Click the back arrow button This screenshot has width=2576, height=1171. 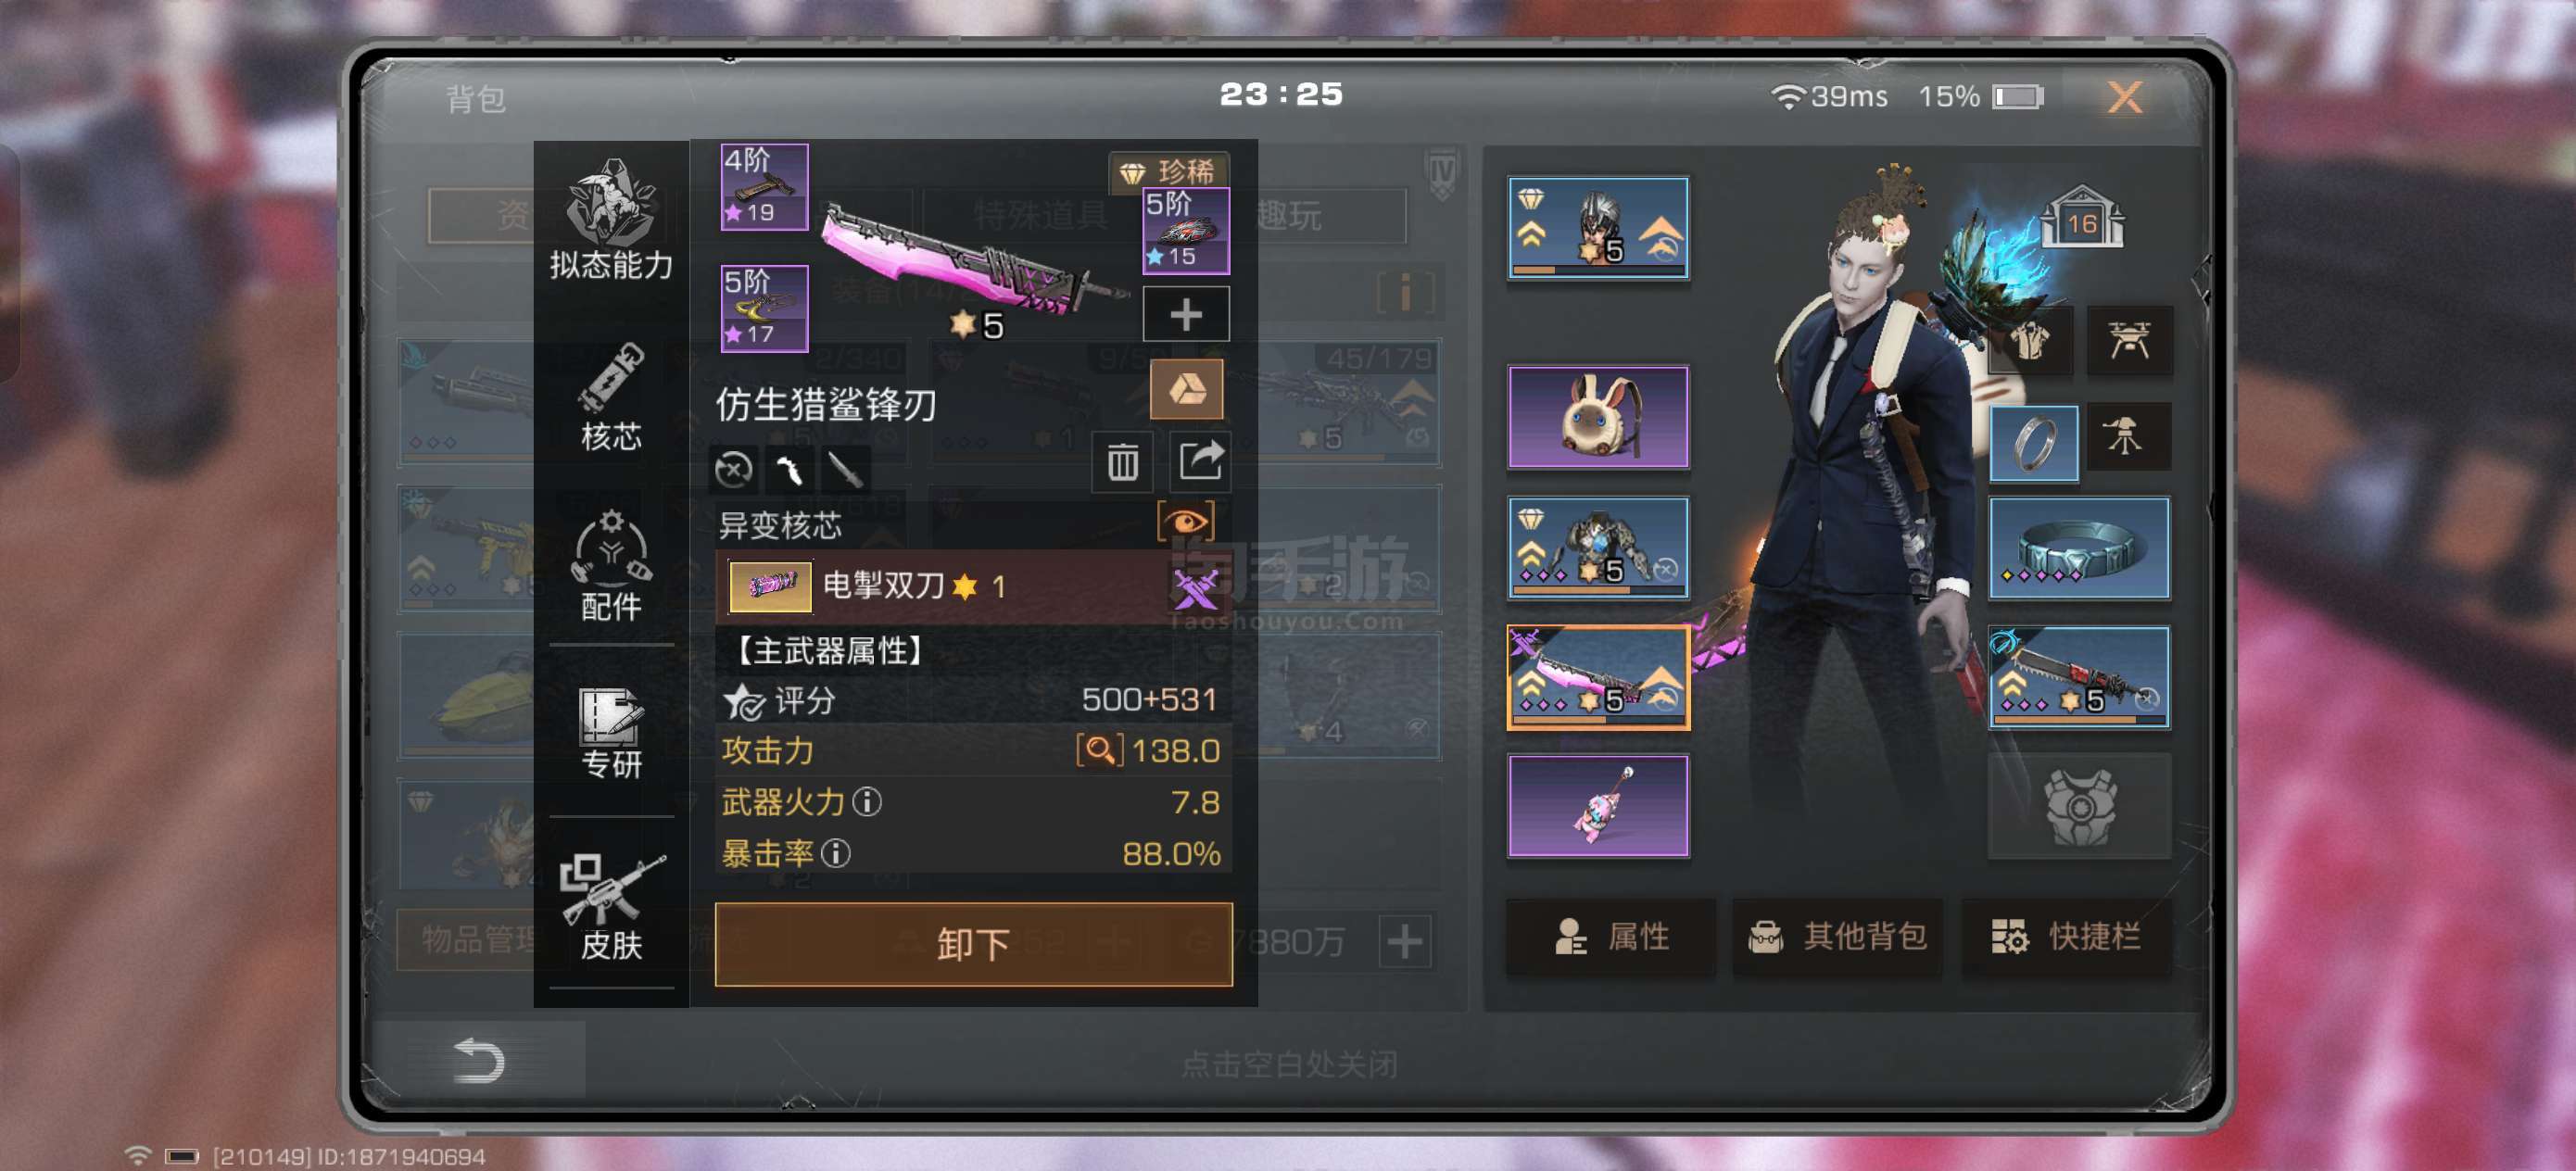479,1060
